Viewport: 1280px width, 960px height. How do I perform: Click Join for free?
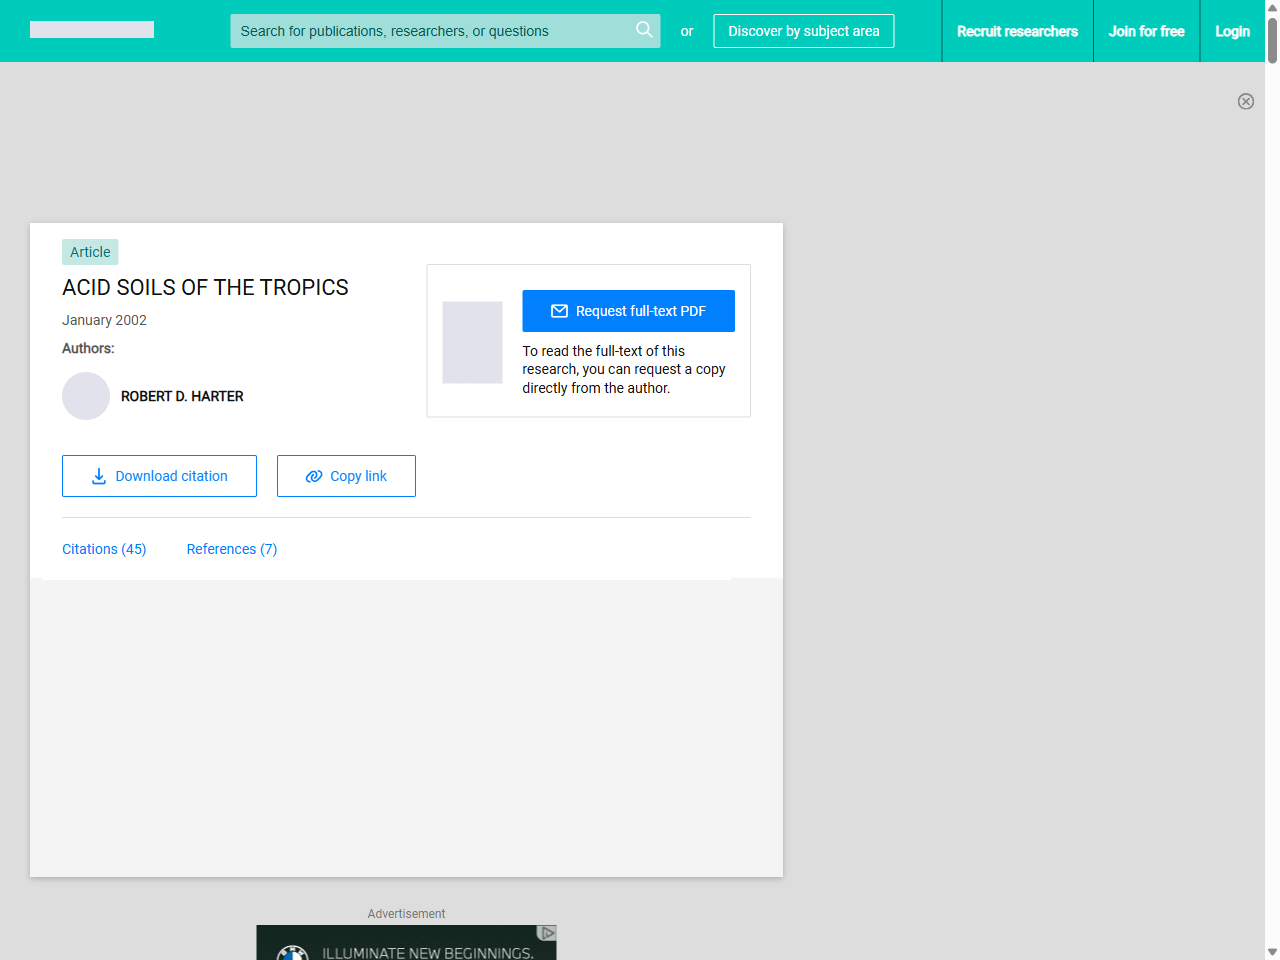(1146, 31)
